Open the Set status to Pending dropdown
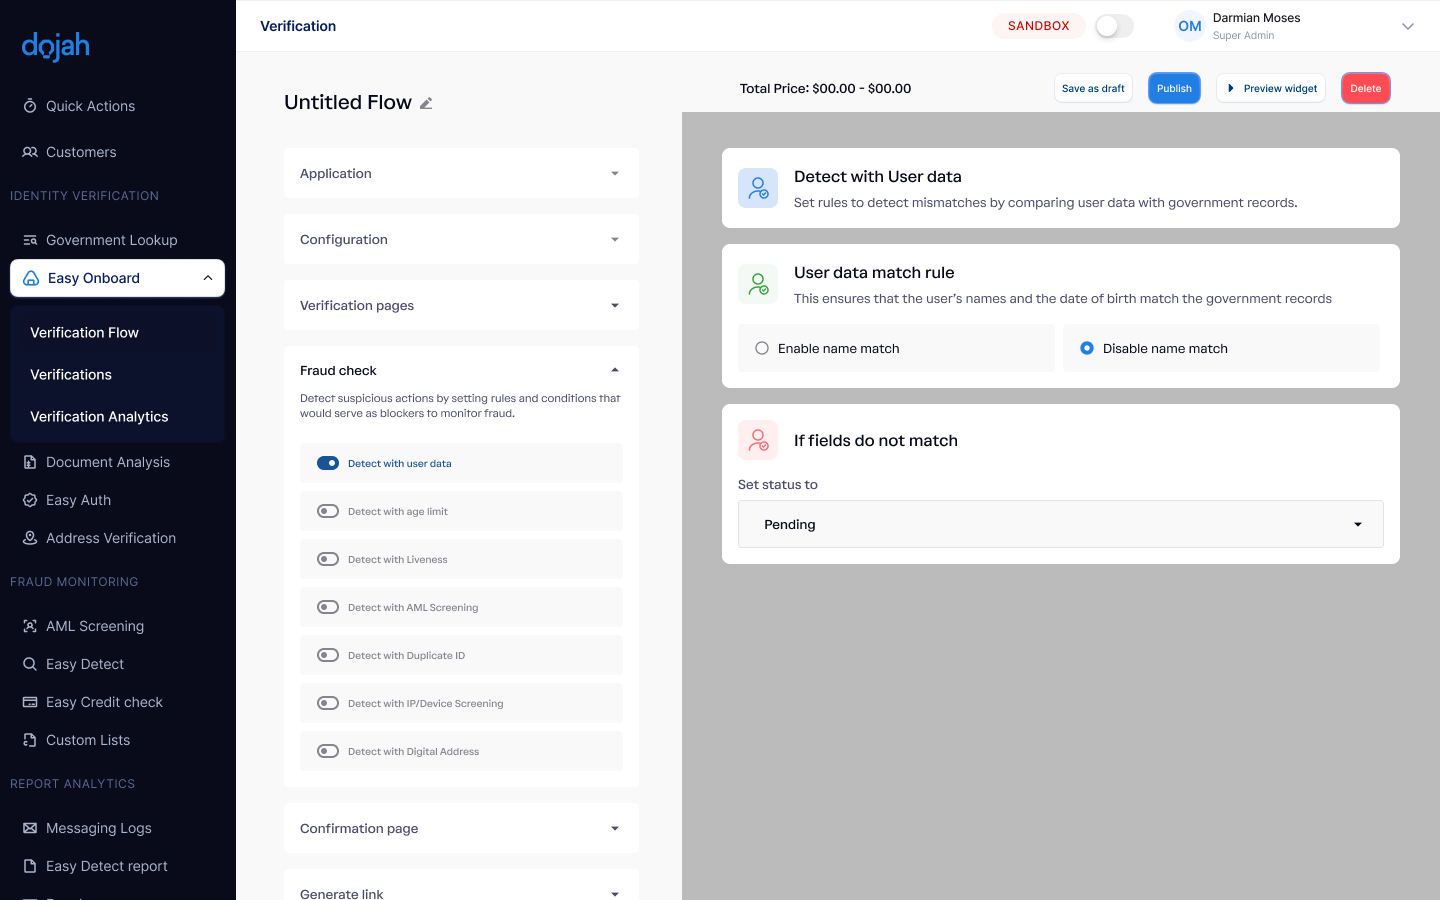Screen dimensions: 1440x900 click(x=1061, y=524)
